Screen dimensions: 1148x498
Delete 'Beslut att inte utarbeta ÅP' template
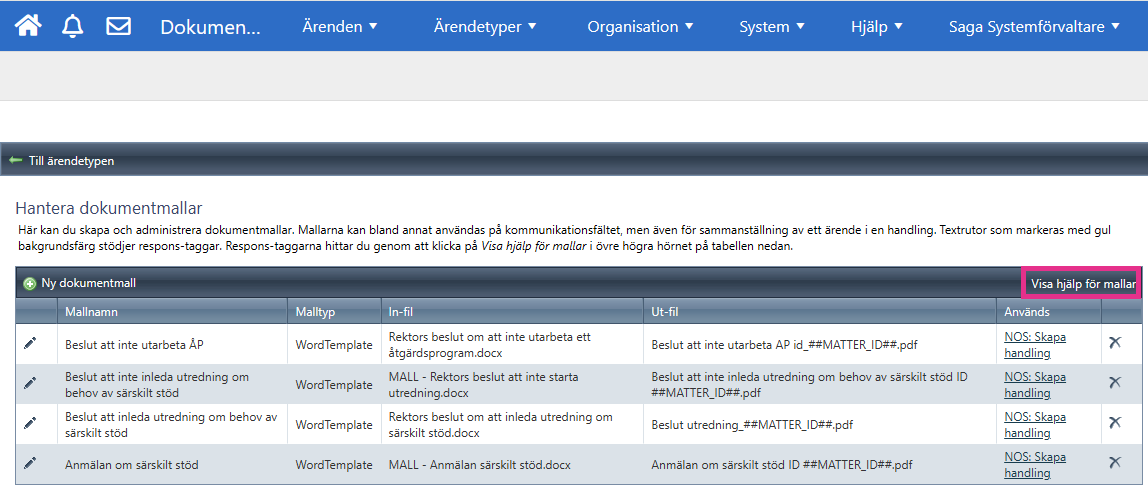(1115, 343)
